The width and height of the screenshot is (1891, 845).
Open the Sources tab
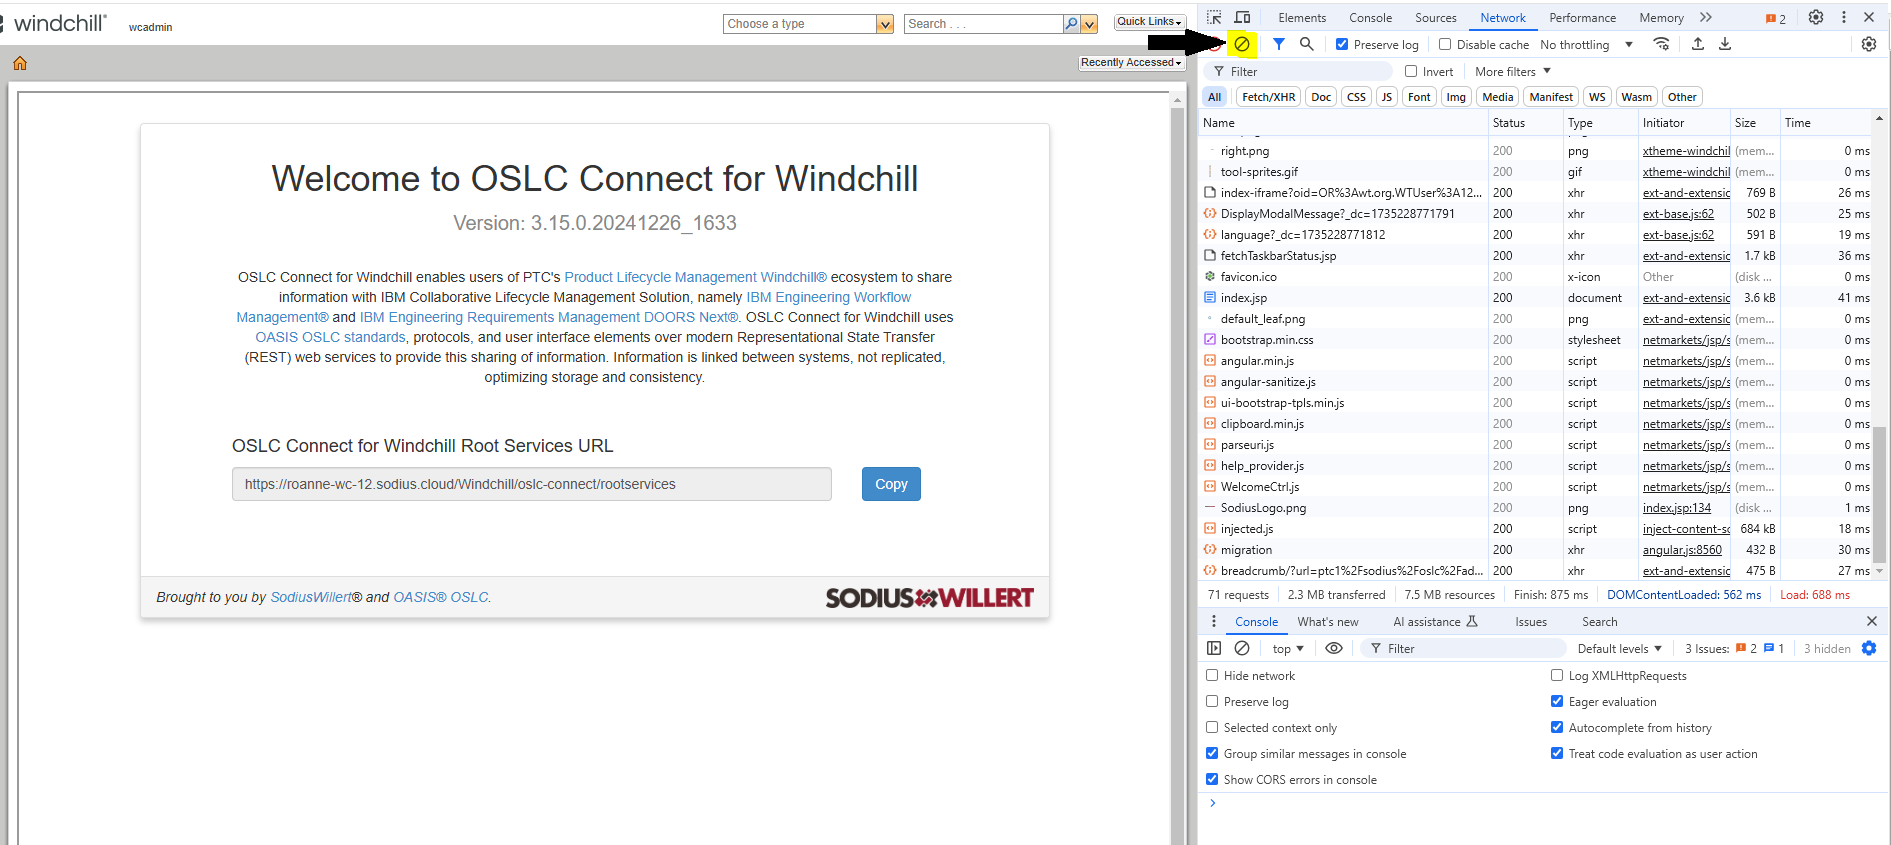tap(1435, 18)
